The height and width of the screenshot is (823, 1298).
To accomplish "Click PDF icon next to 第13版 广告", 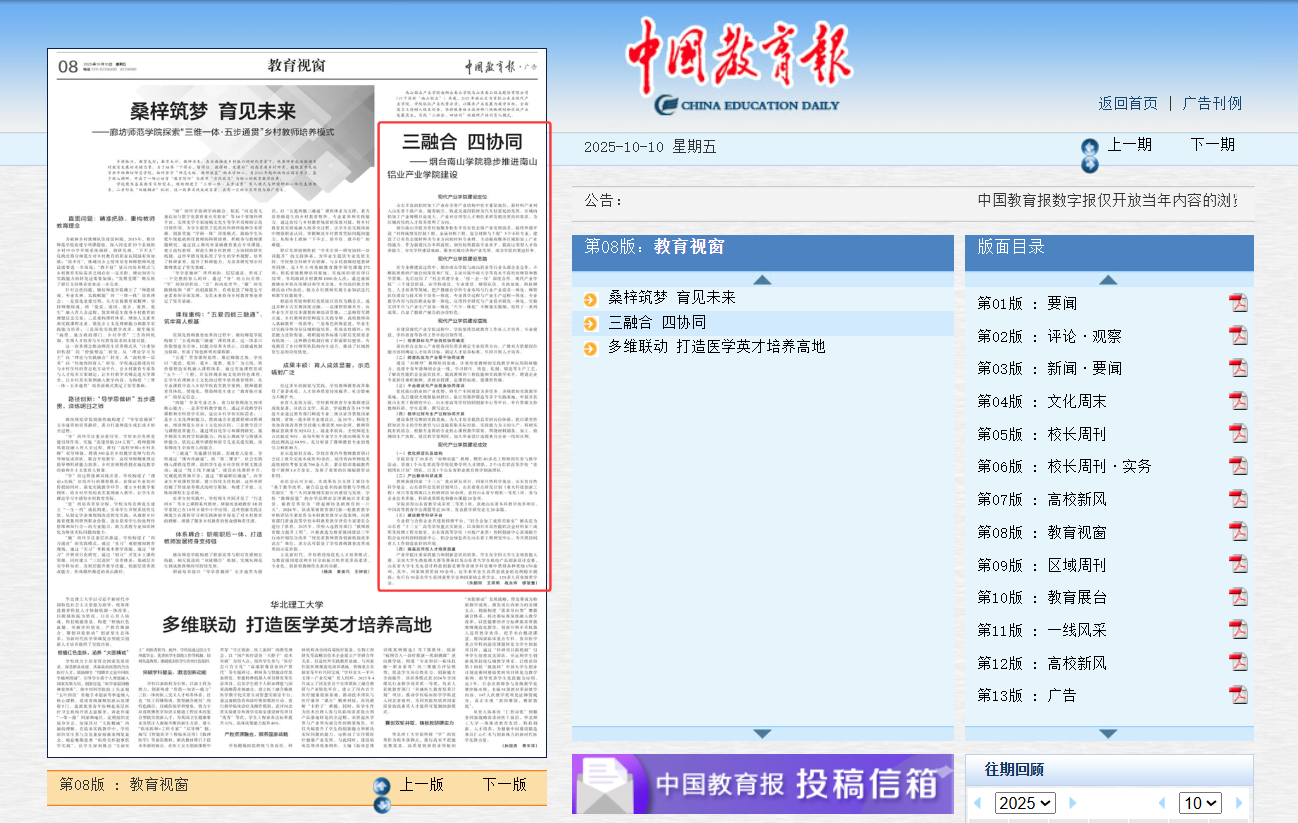I will (1237, 695).
